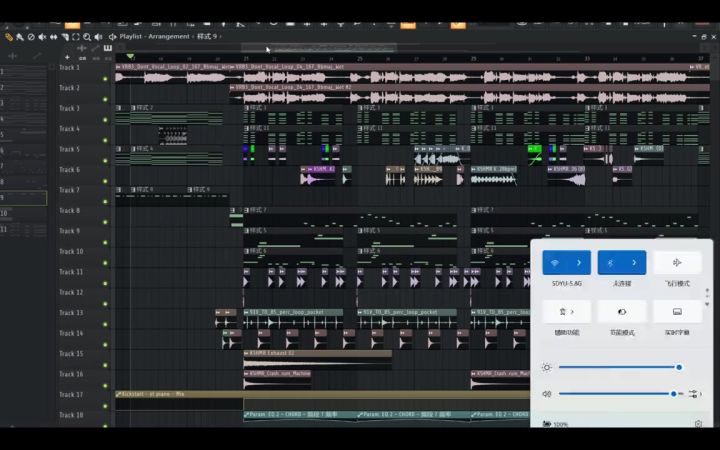Open playlist options menu icon before Playlist
Image resolution: width=720 pixels, height=450 pixels.
(x=112, y=37)
